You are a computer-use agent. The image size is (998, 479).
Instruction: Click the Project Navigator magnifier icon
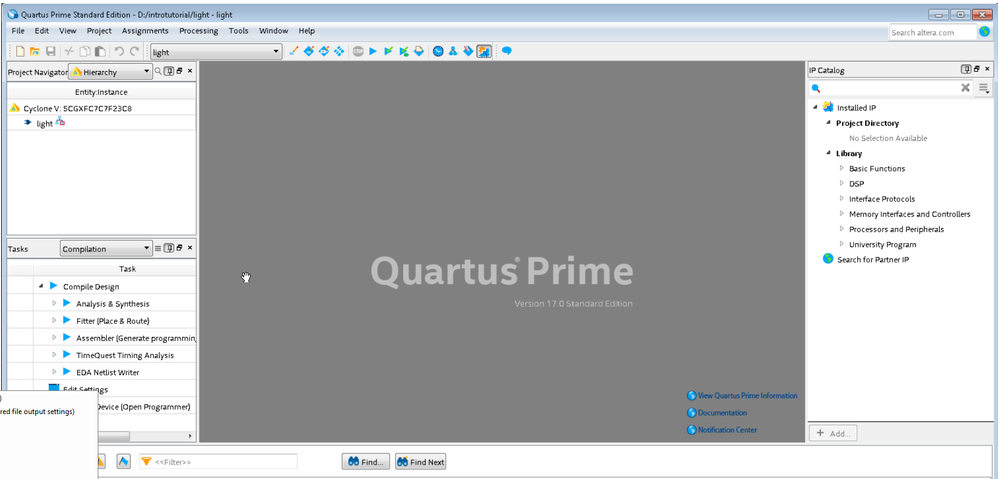[158, 71]
